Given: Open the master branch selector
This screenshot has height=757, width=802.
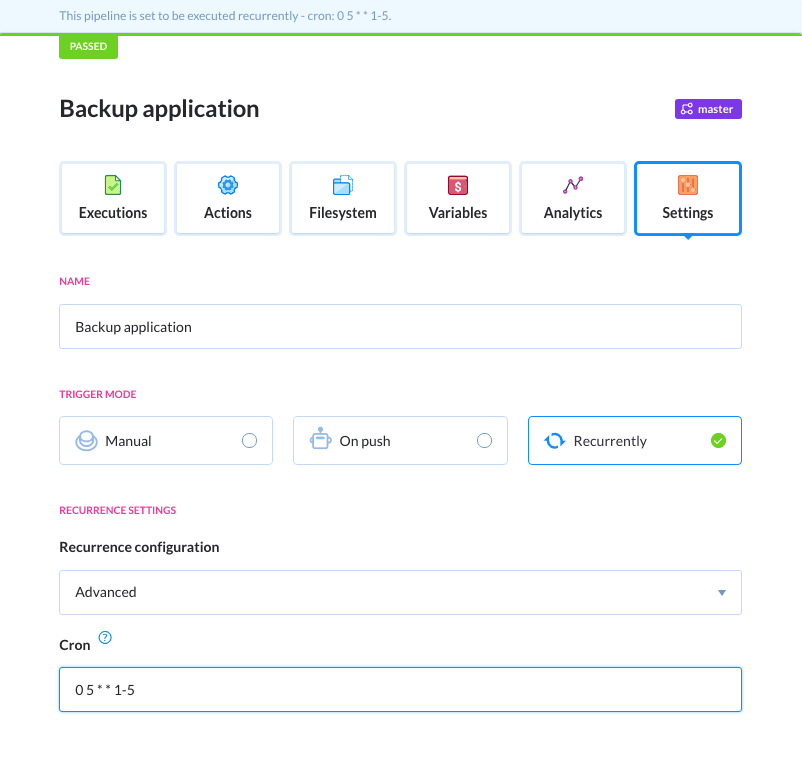Looking at the screenshot, I should (707, 109).
